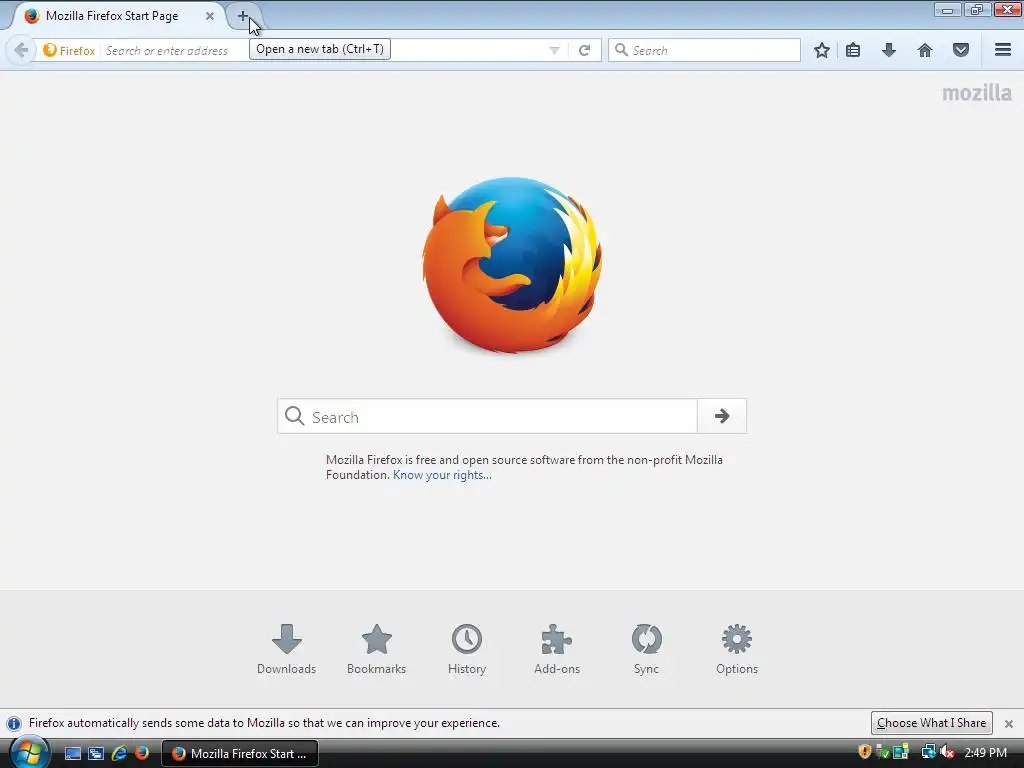Focus the toolbar Search box
The image size is (1024, 768).
point(704,50)
